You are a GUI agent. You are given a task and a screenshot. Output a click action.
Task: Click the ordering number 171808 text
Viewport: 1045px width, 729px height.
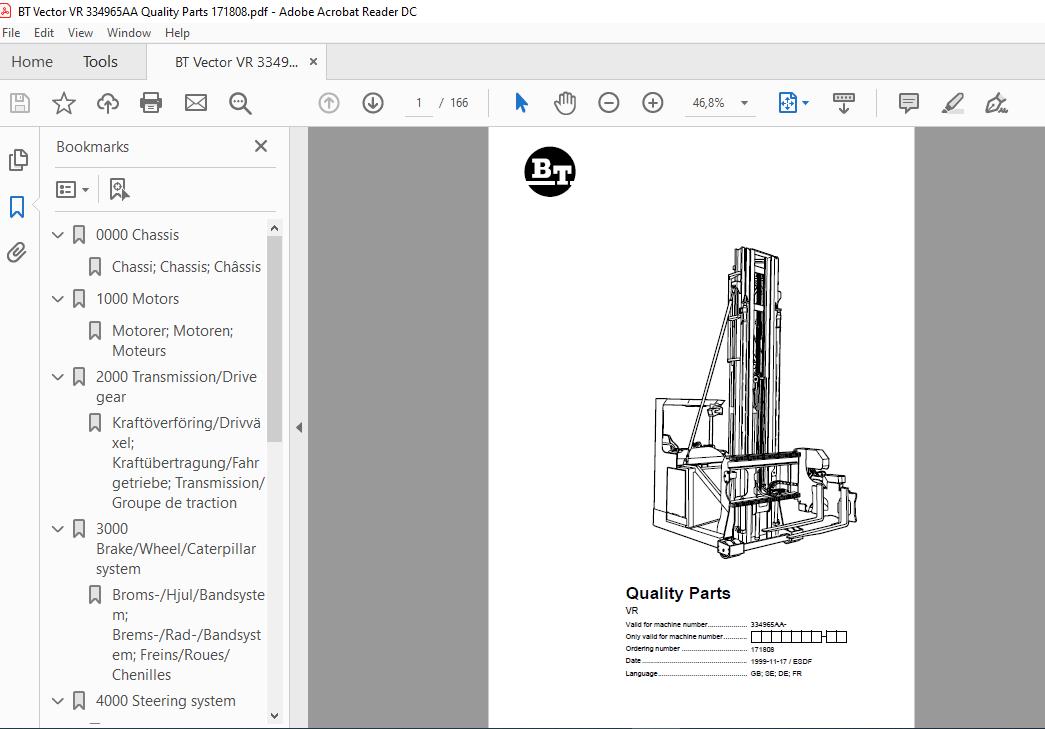point(762,649)
